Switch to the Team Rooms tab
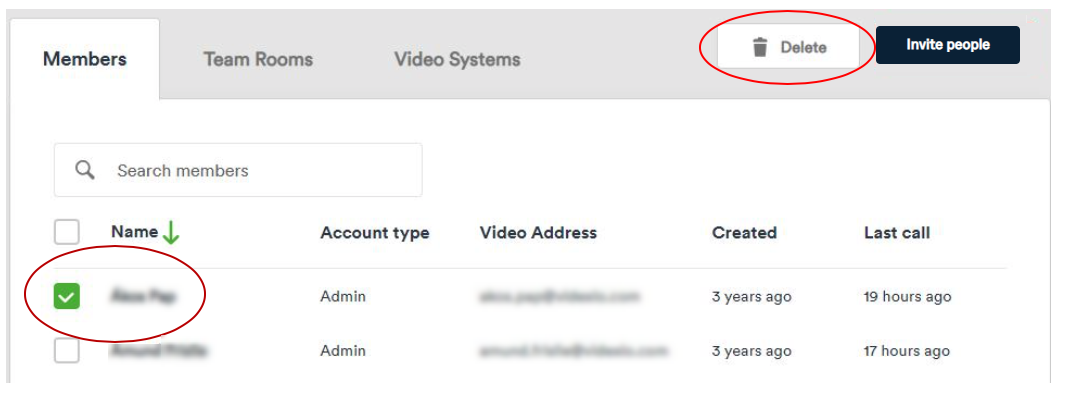This screenshot has height=402, width=1069. 258,59
